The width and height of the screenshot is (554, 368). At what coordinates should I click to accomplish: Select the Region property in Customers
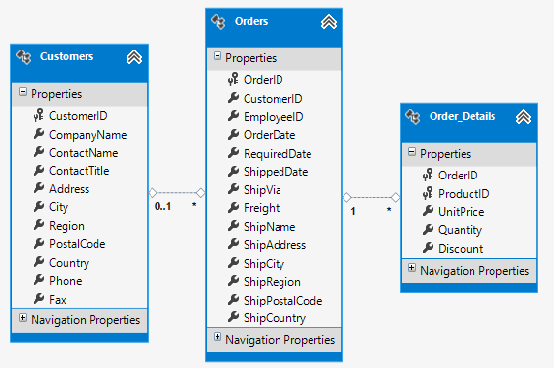[67, 226]
